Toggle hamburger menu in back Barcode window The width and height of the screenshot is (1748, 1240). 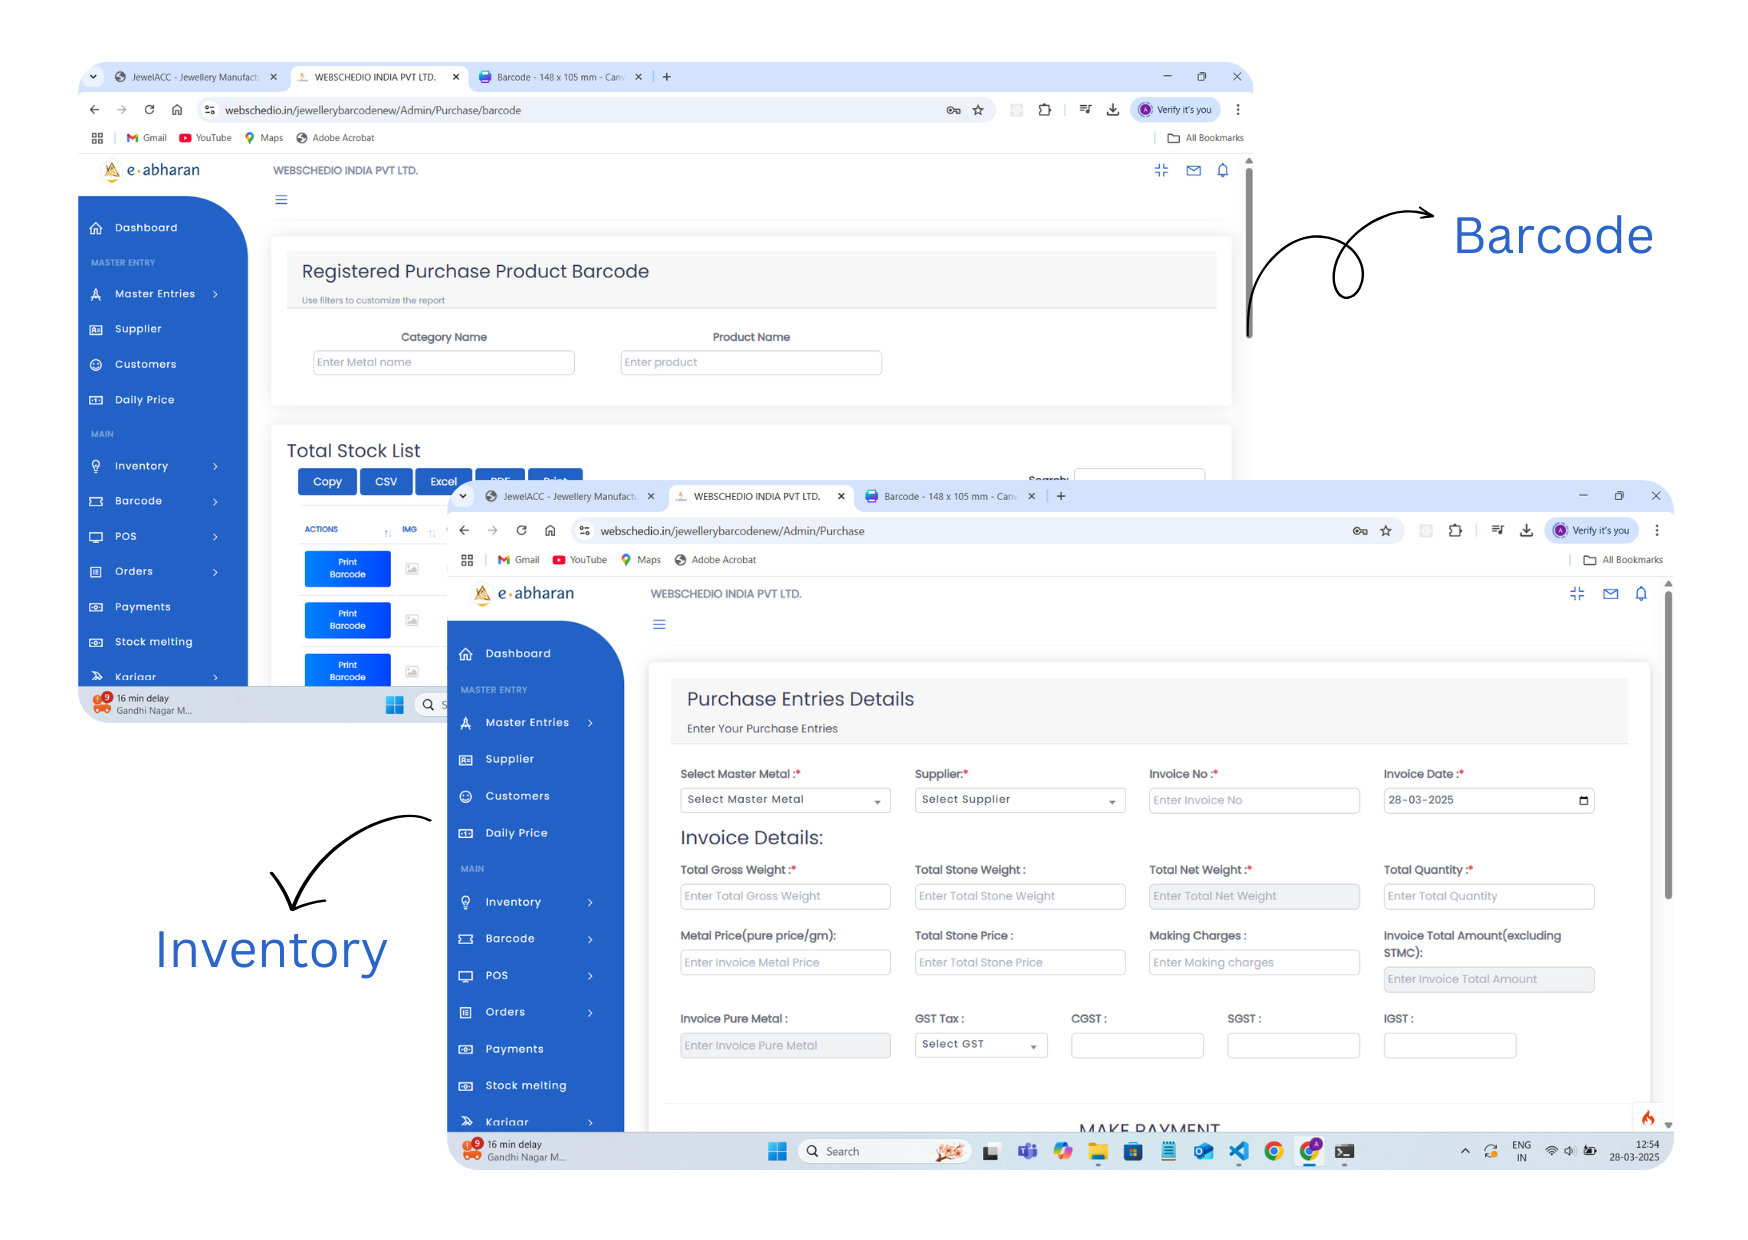[282, 200]
